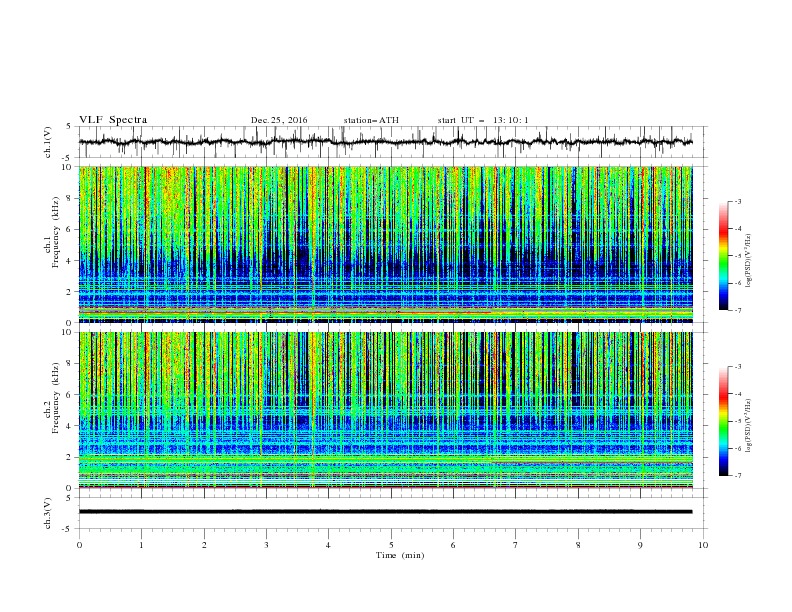Click the 'ch.1(V)' waveform axis label
The image size is (792, 612).
(48, 142)
